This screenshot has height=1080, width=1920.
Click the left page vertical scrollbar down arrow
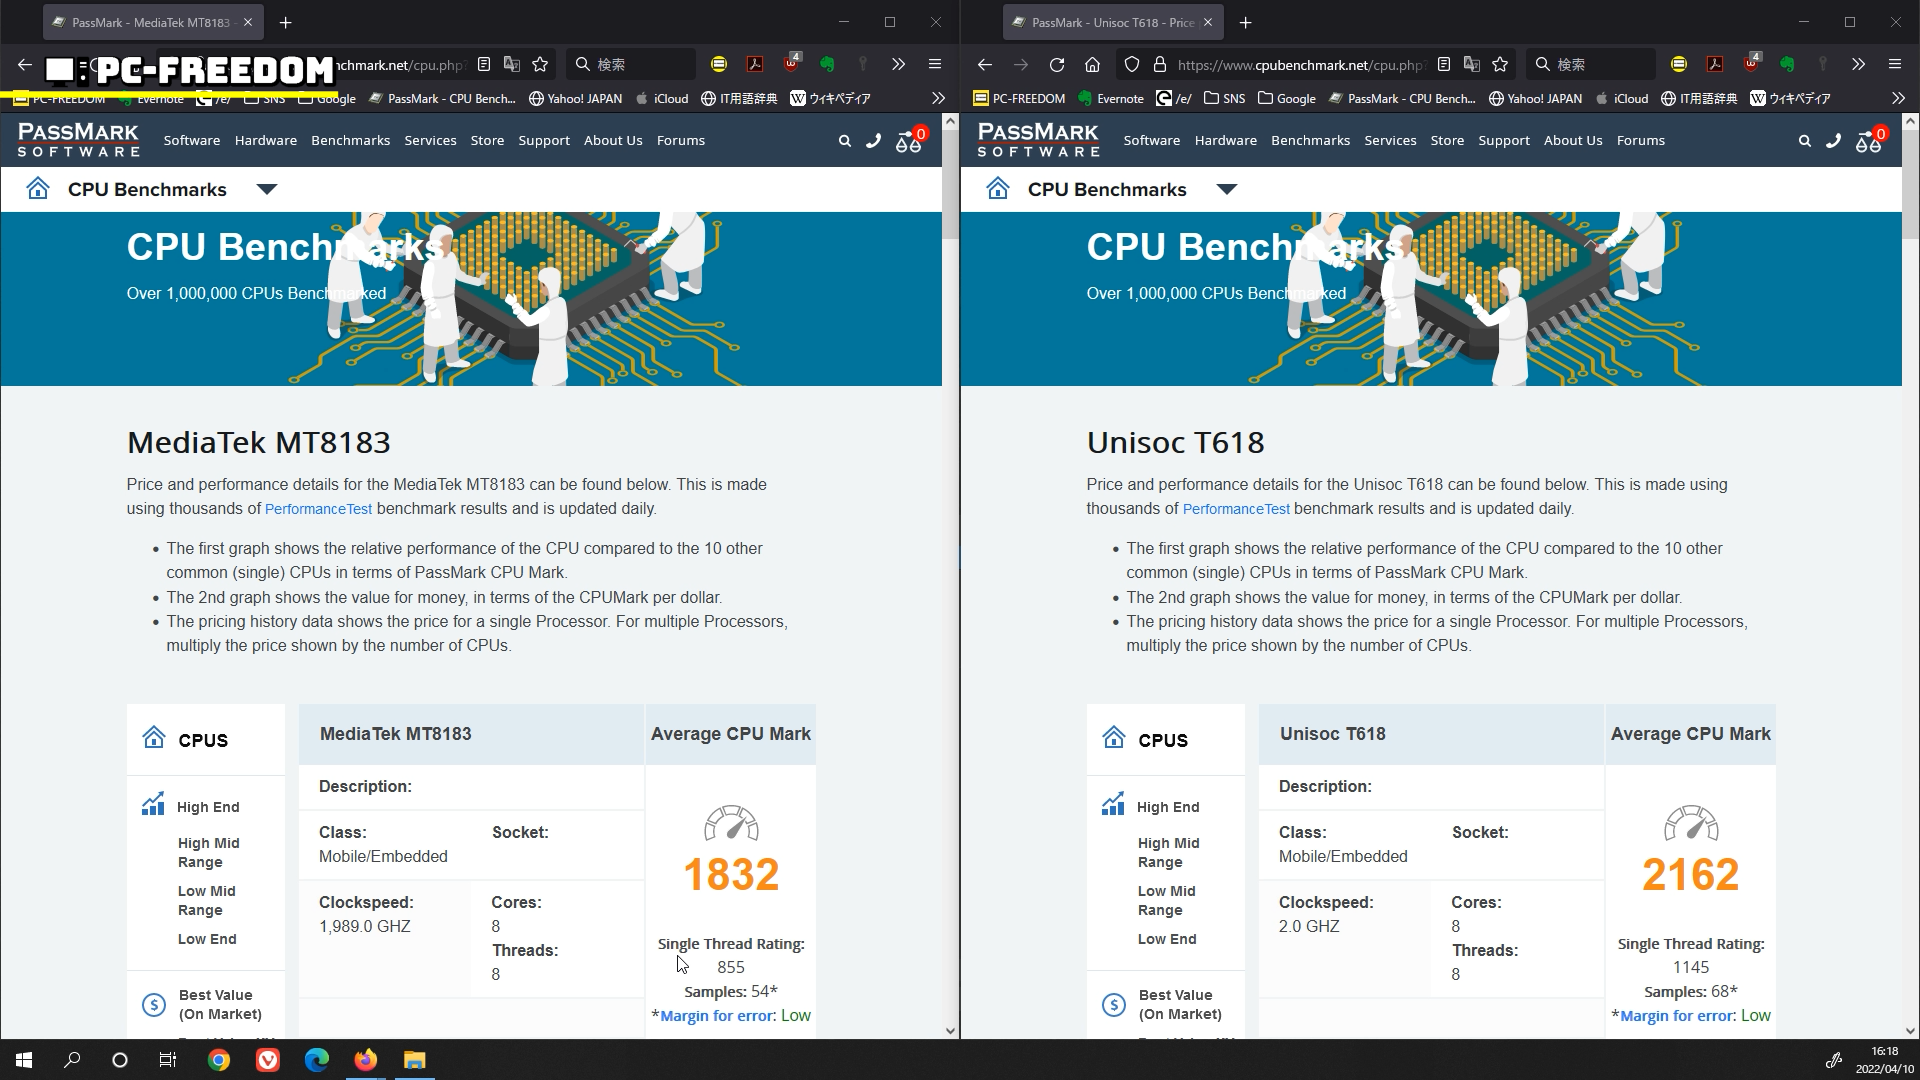pos(949,1031)
